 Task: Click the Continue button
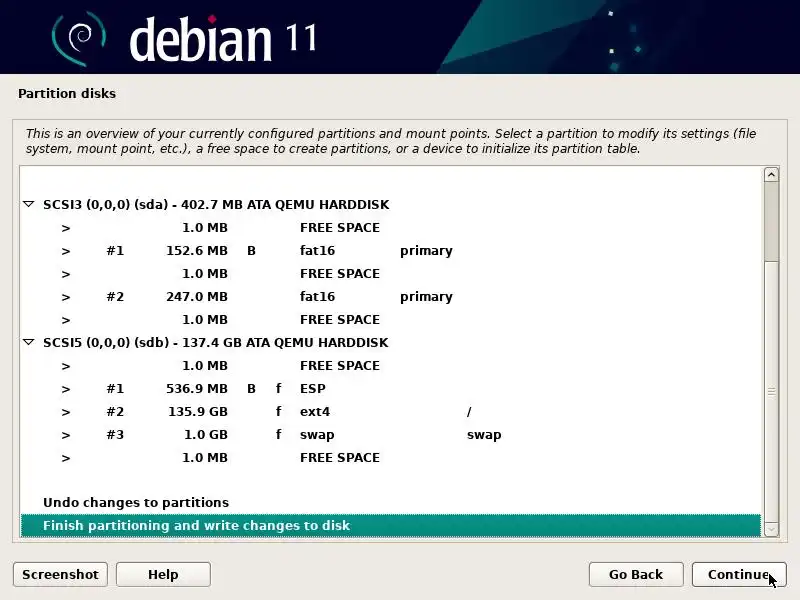[x=739, y=574]
